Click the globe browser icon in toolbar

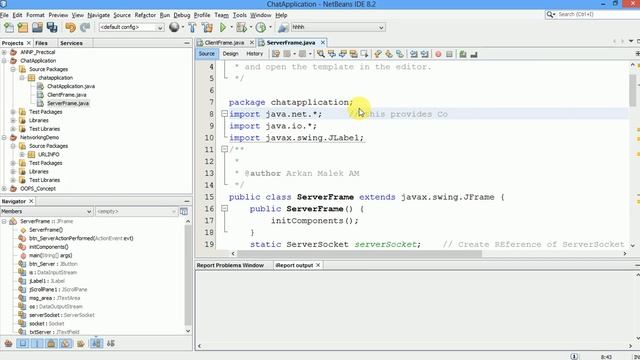174,27
